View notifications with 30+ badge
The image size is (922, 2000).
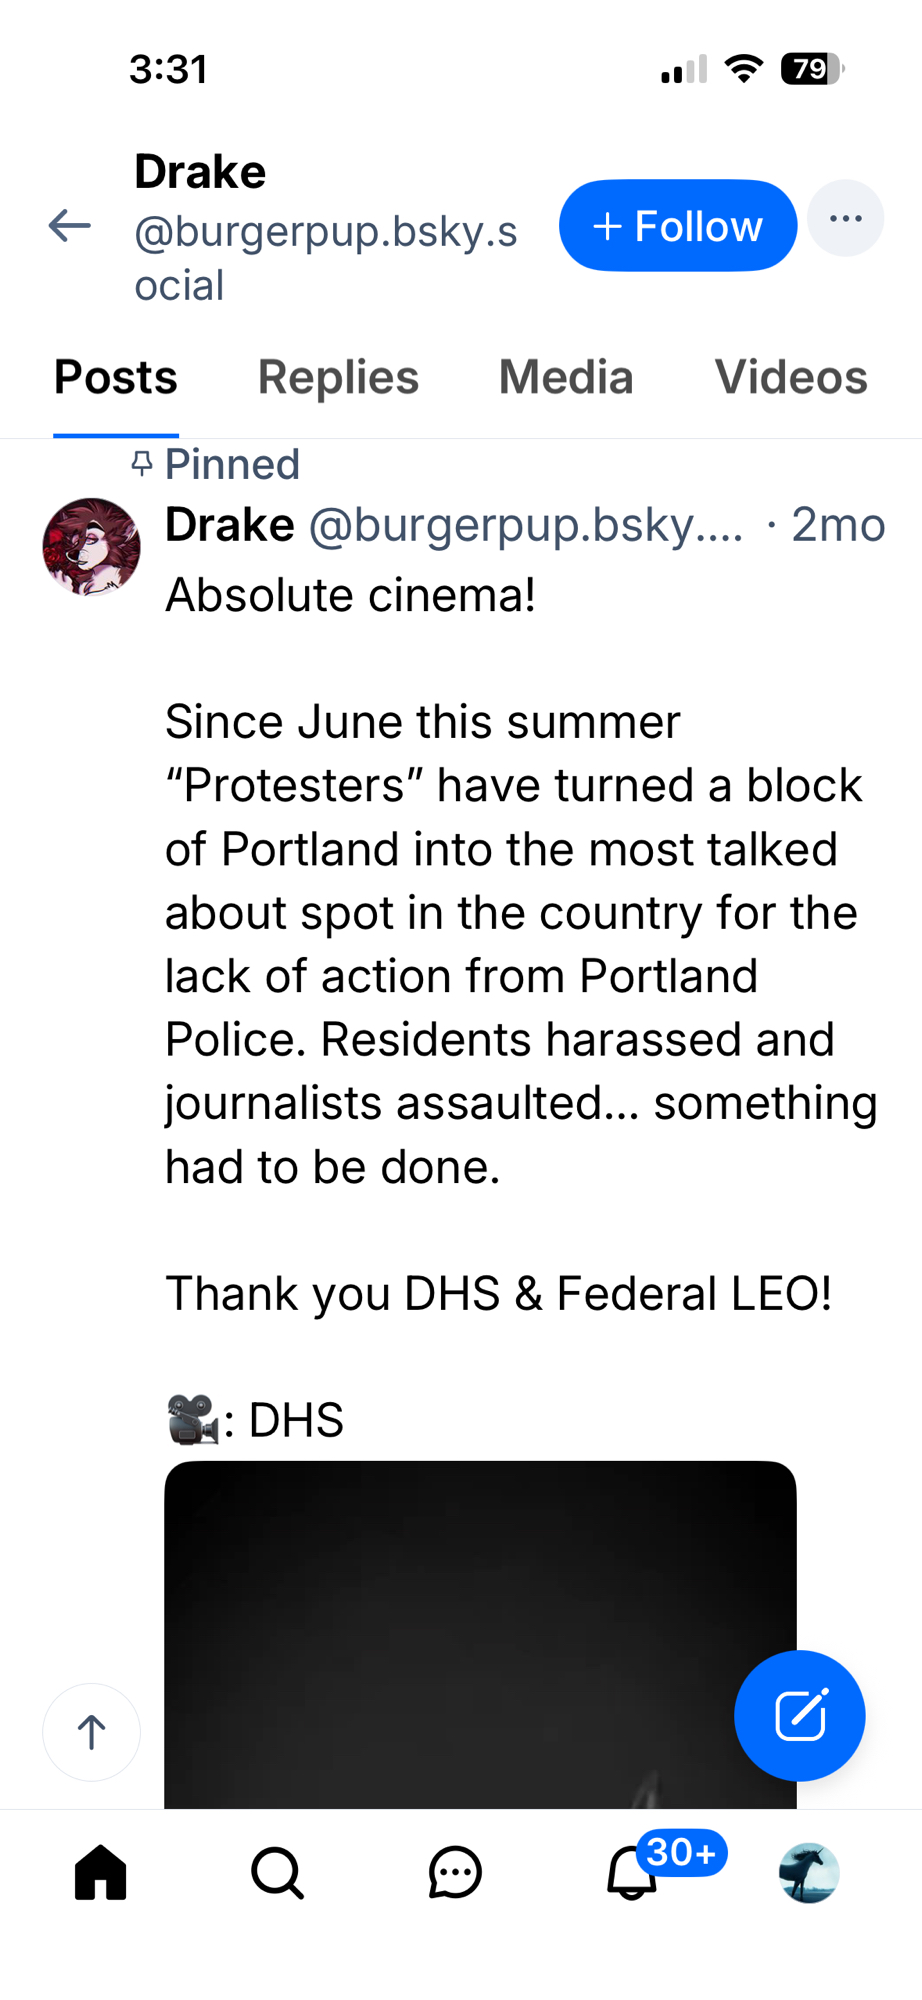tap(633, 1872)
